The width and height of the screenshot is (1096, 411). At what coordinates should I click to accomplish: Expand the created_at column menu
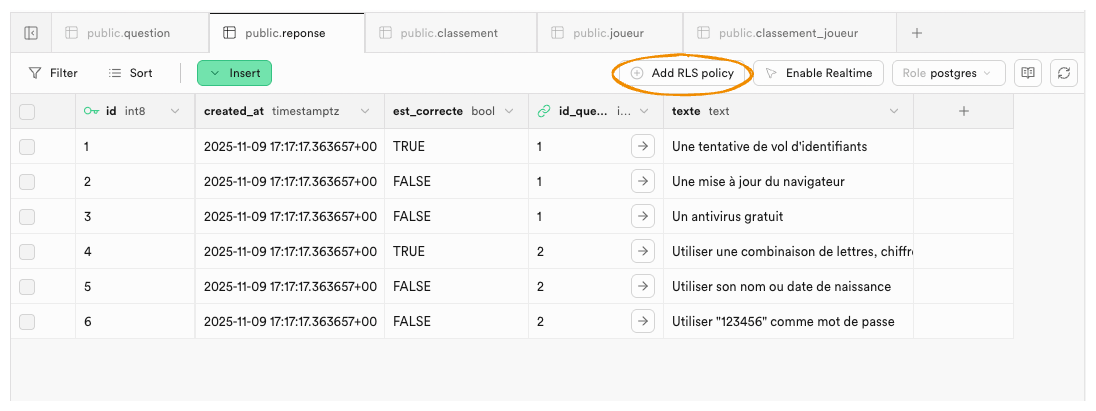click(x=365, y=111)
